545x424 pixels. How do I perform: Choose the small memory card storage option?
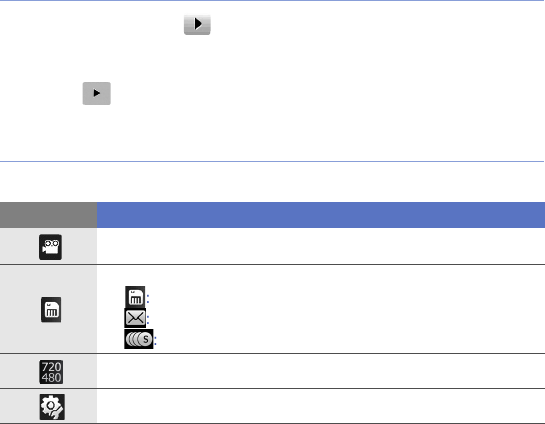point(135,297)
